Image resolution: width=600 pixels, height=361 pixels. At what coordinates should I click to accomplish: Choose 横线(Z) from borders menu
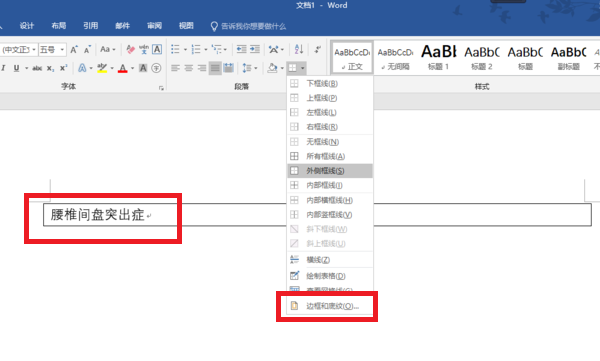point(330,260)
